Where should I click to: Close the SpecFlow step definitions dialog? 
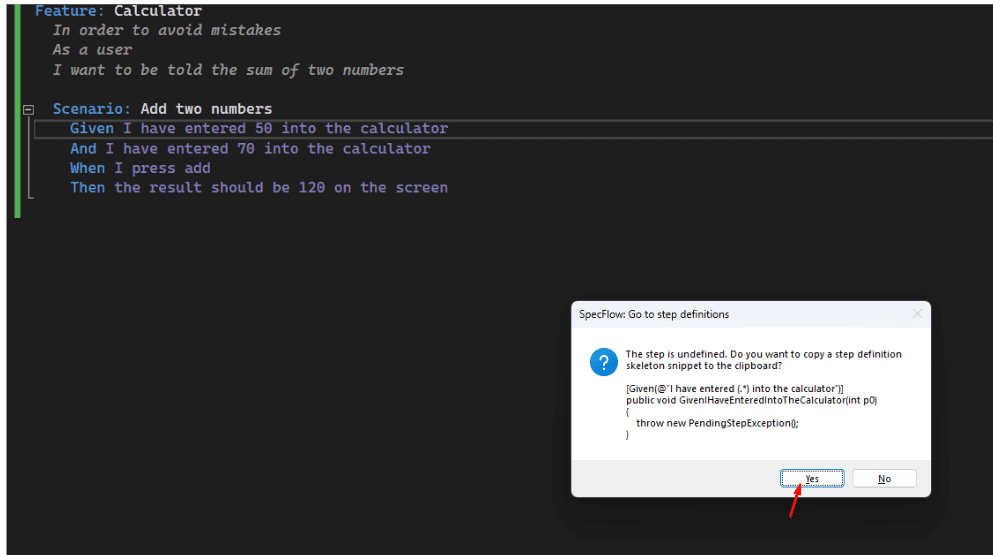pyautogui.click(x=917, y=314)
